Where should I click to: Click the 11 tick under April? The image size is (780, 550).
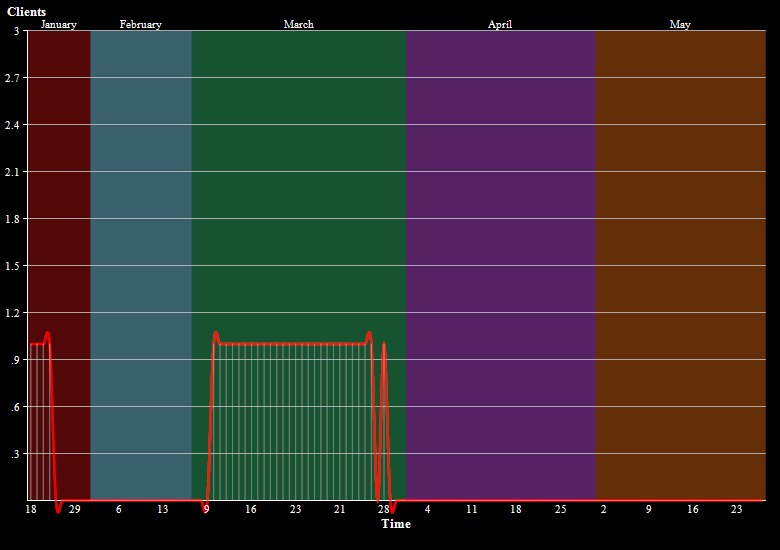click(471, 510)
